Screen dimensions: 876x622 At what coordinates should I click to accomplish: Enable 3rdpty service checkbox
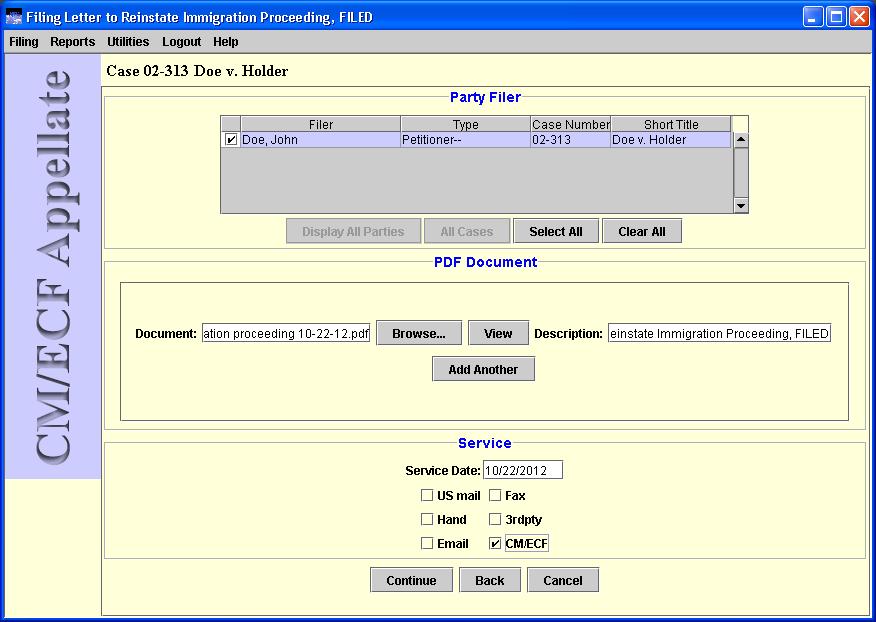coord(495,519)
